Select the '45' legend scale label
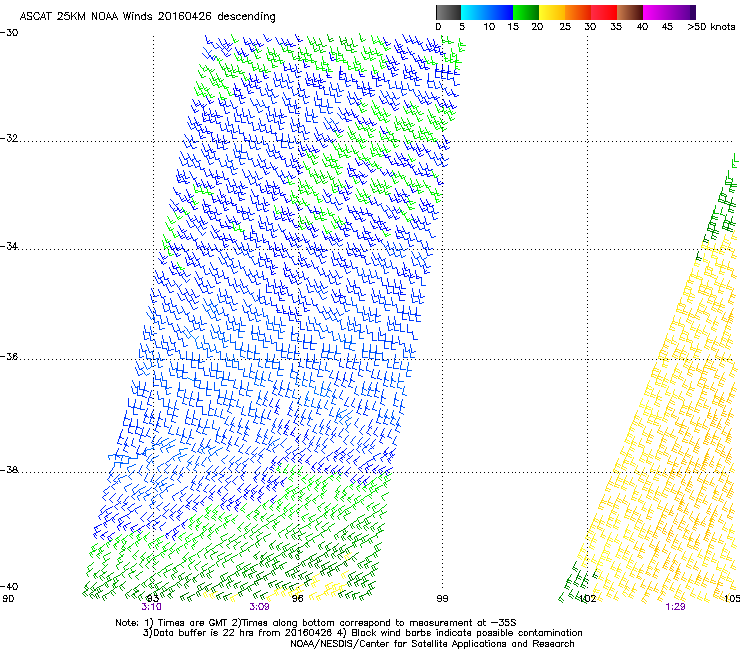This screenshot has height=650, width=740. click(667, 27)
